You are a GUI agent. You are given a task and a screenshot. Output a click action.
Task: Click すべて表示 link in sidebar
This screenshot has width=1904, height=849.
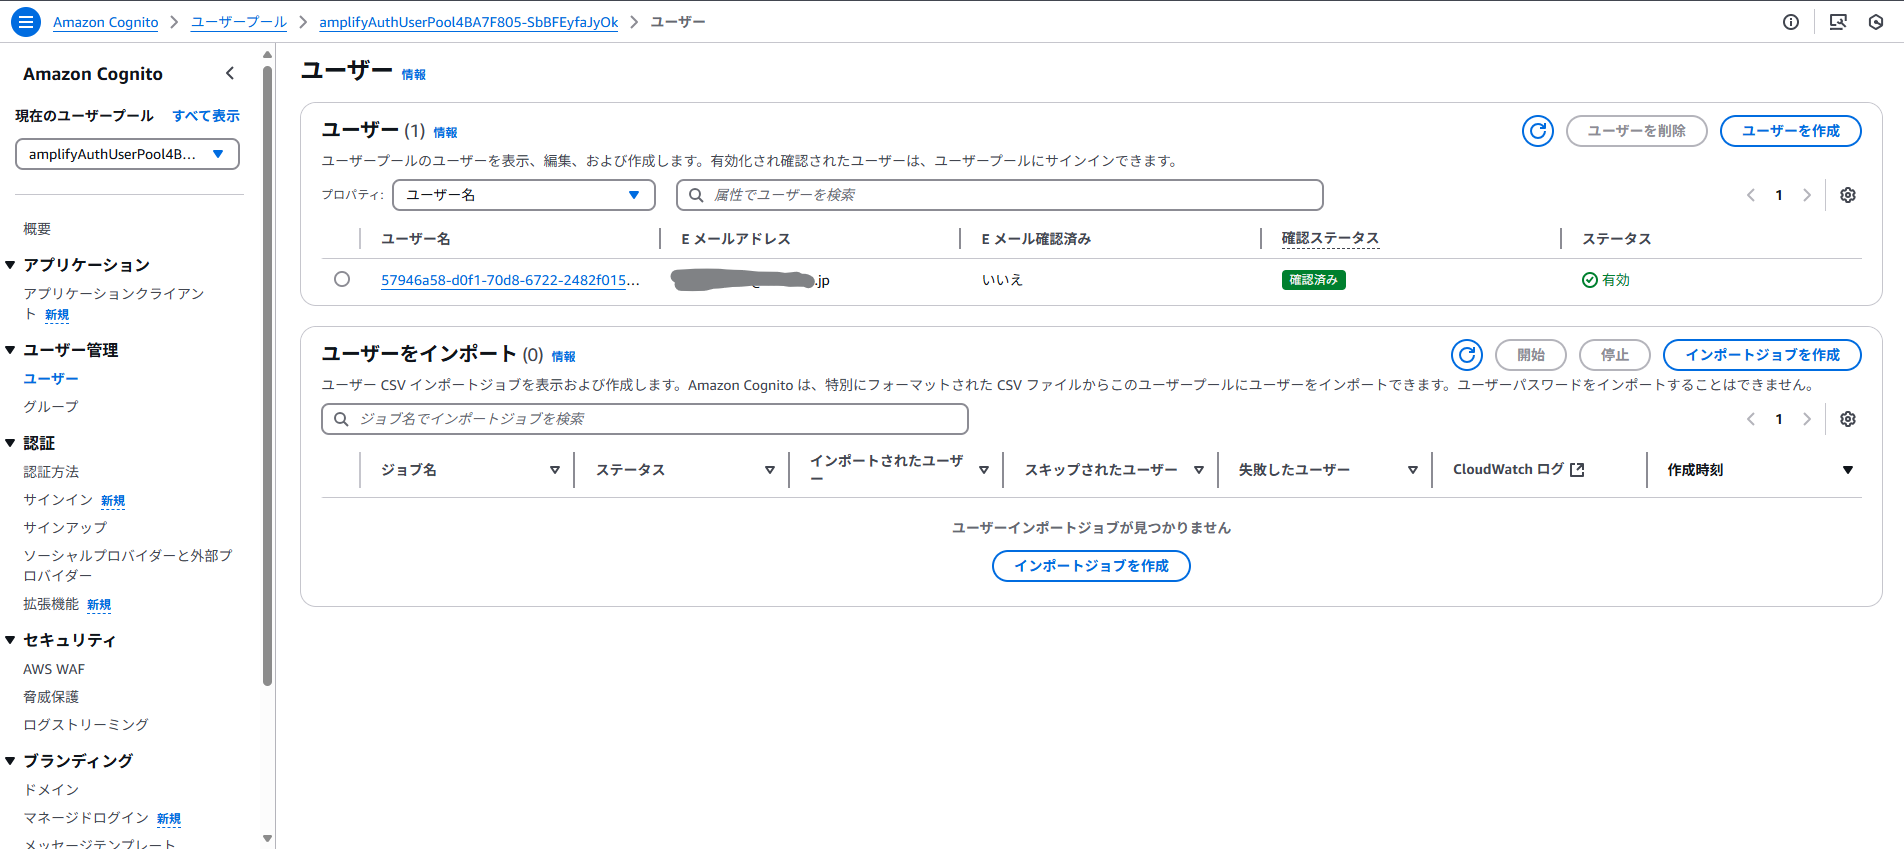click(206, 116)
